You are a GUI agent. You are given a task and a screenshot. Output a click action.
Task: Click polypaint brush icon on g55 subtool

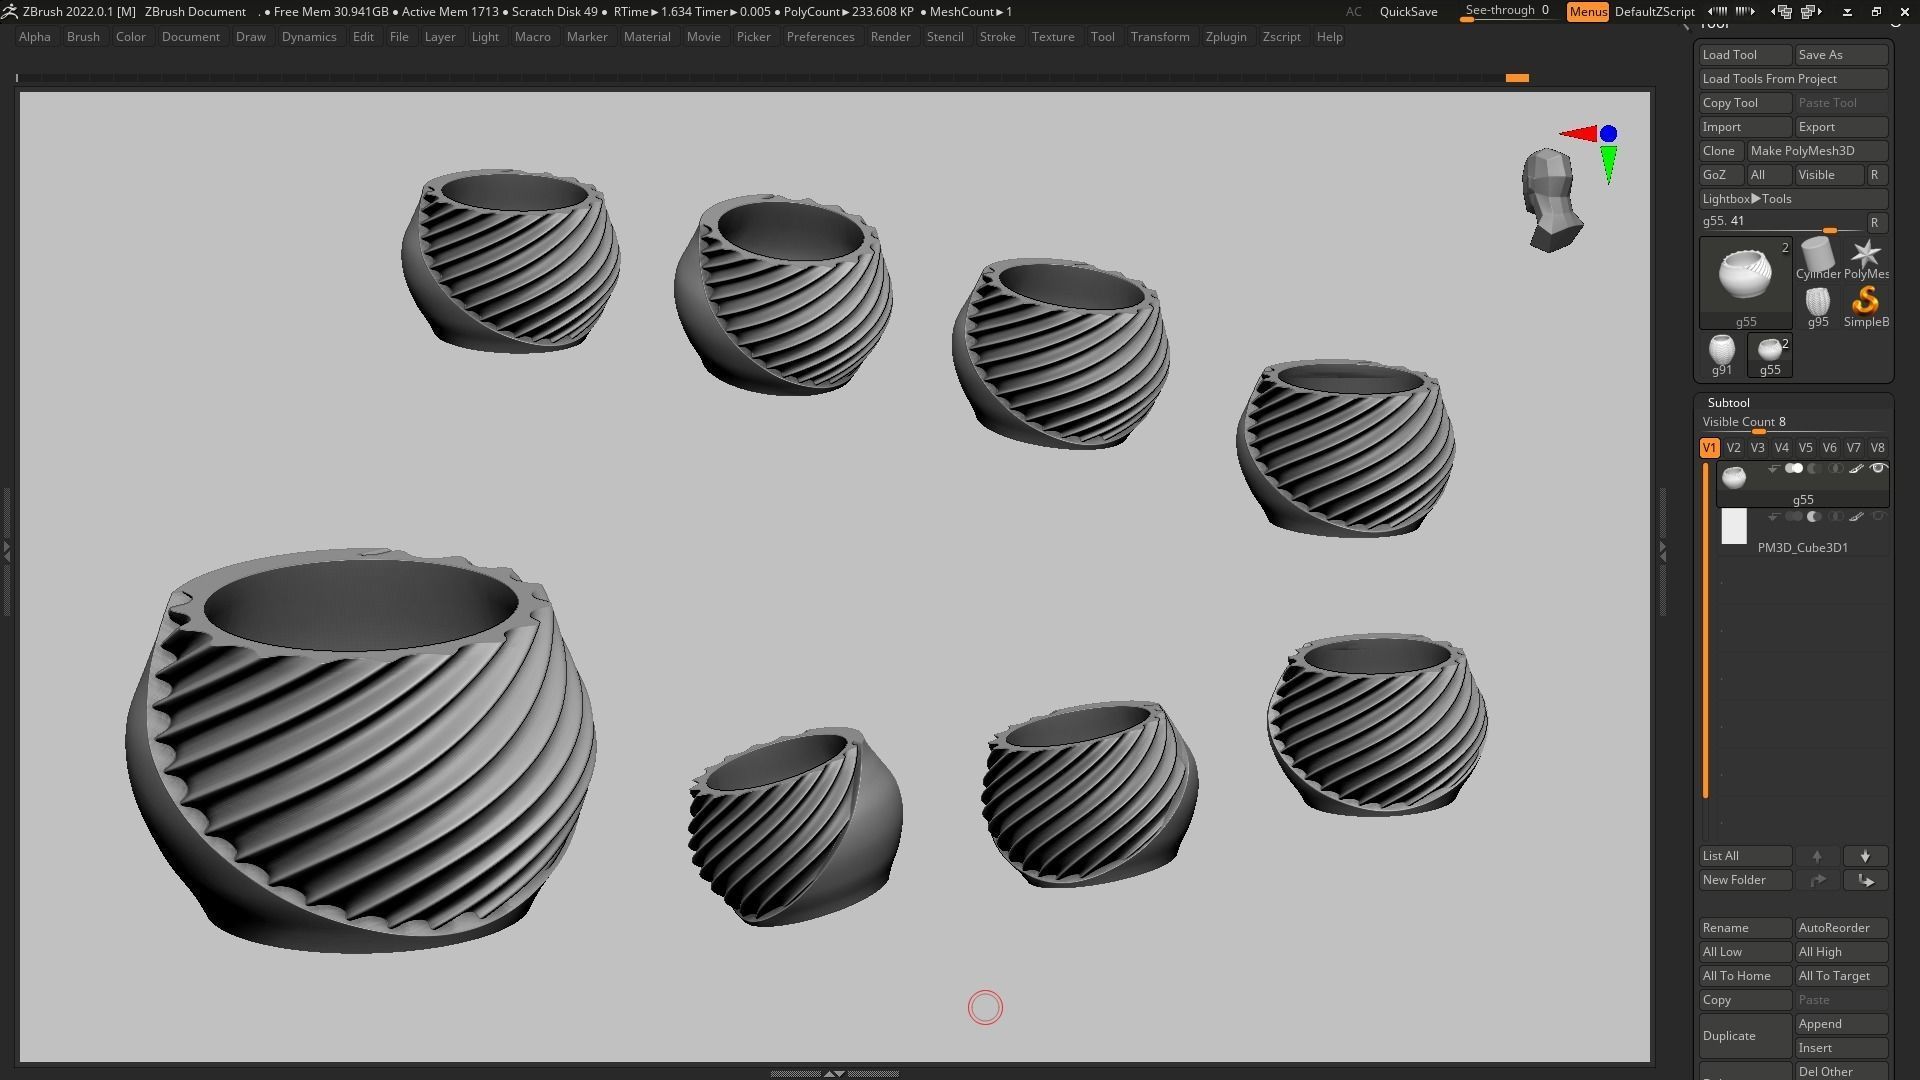click(x=1856, y=469)
